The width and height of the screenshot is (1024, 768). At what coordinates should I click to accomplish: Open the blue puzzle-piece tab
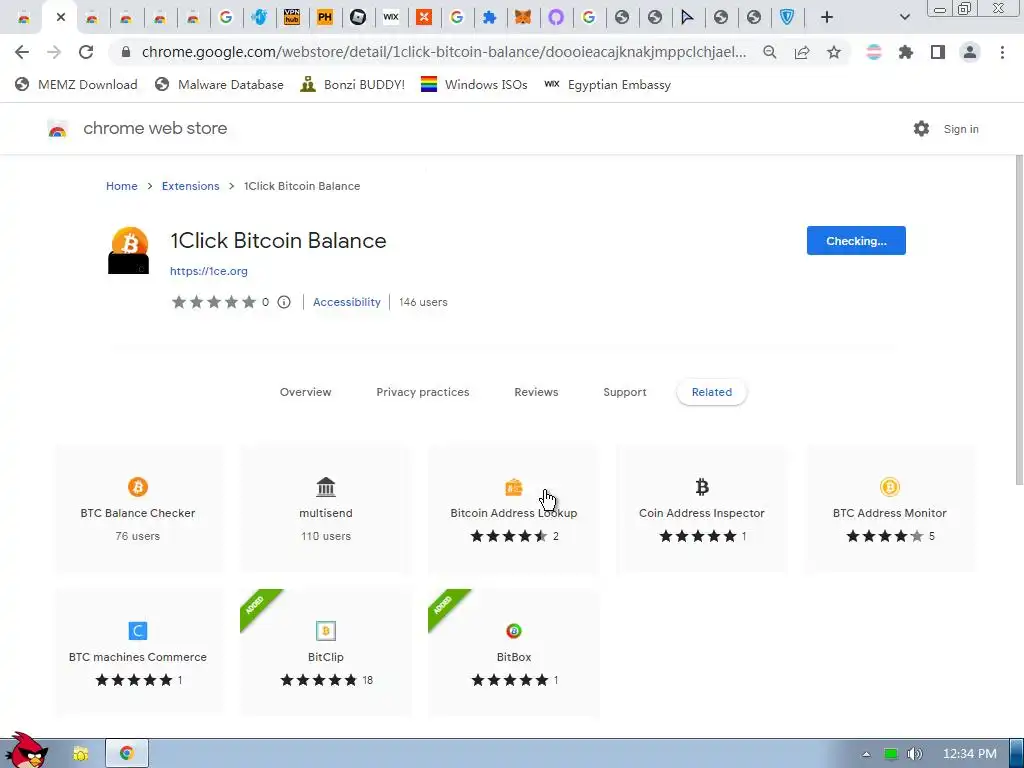490,18
